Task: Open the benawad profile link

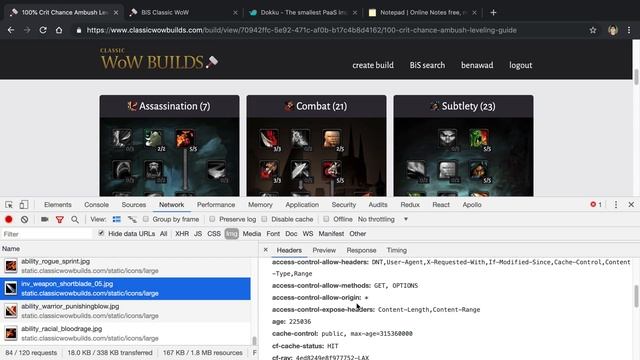Action: 477,65
